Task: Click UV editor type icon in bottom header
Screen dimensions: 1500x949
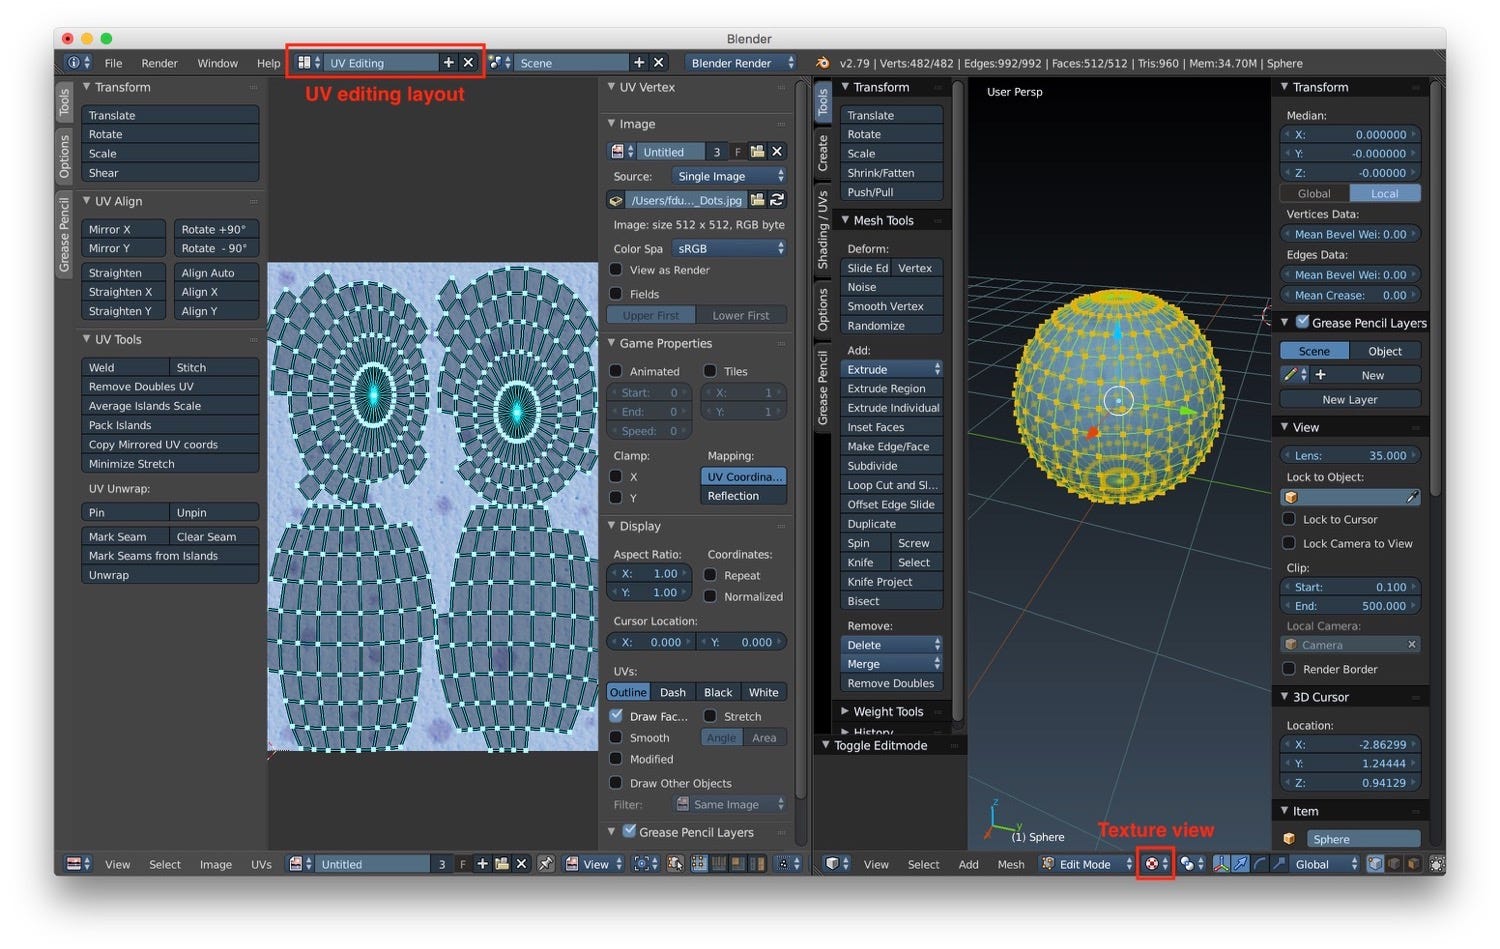Action: click(x=78, y=864)
